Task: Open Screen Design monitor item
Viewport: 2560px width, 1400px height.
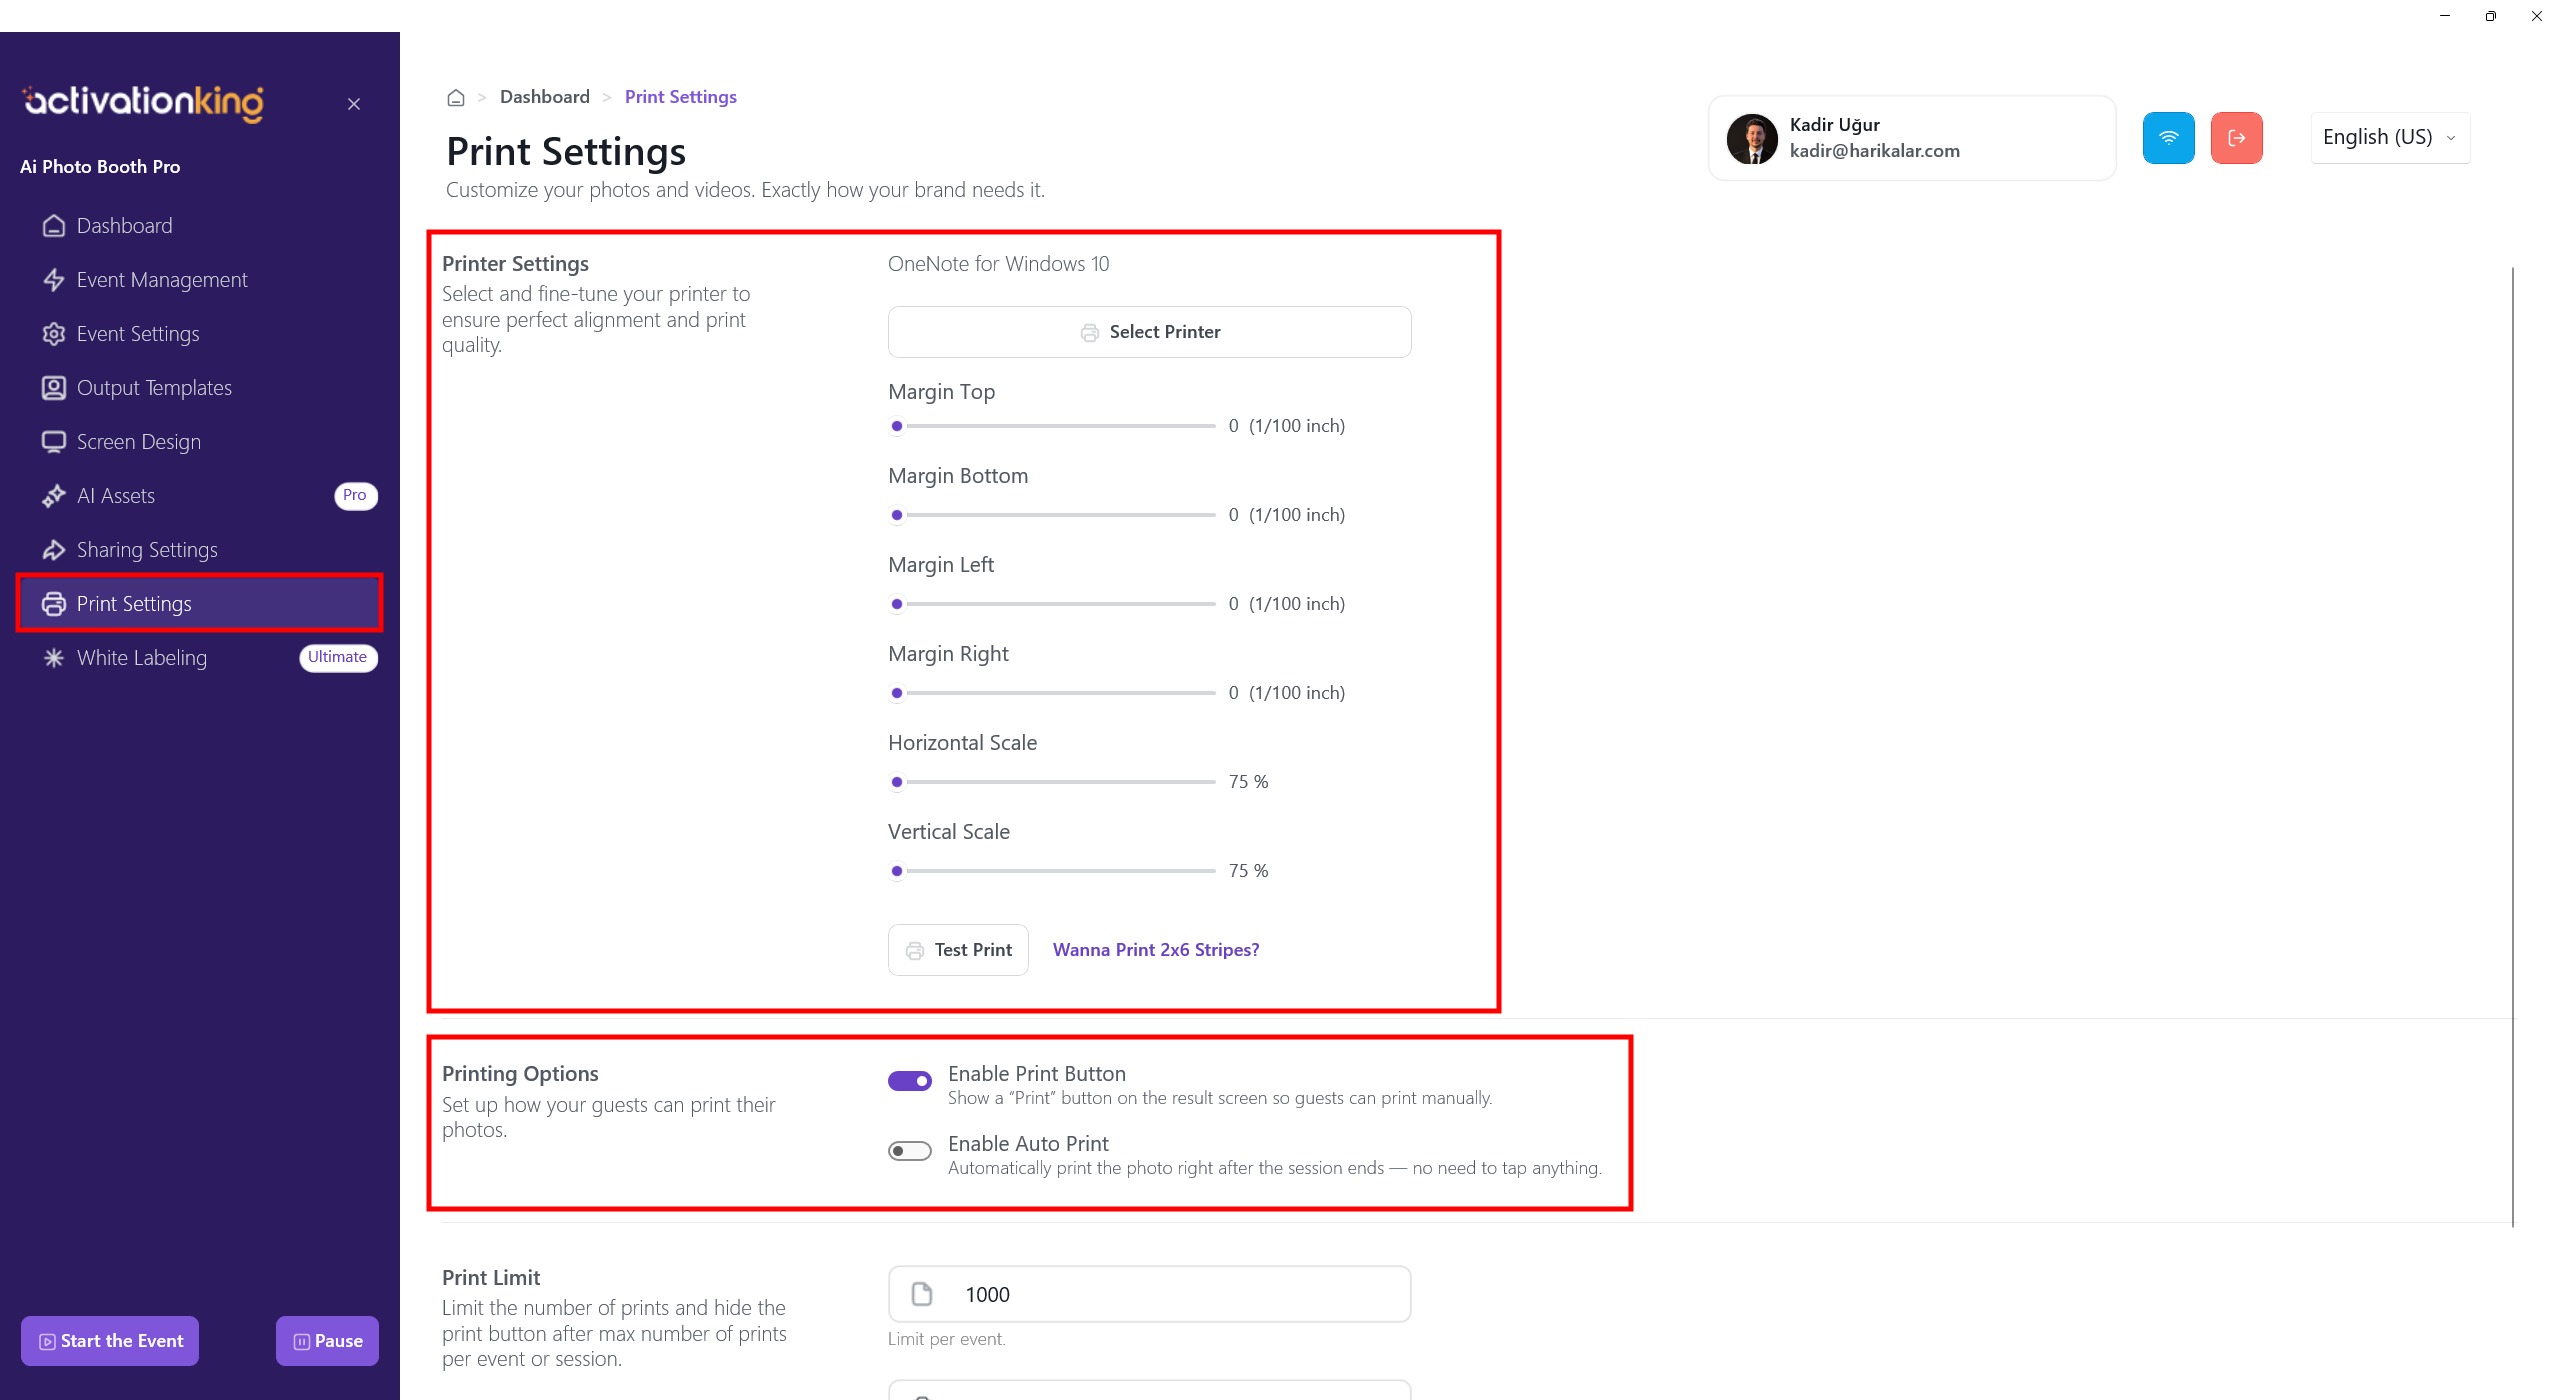Action: tap(138, 442)
